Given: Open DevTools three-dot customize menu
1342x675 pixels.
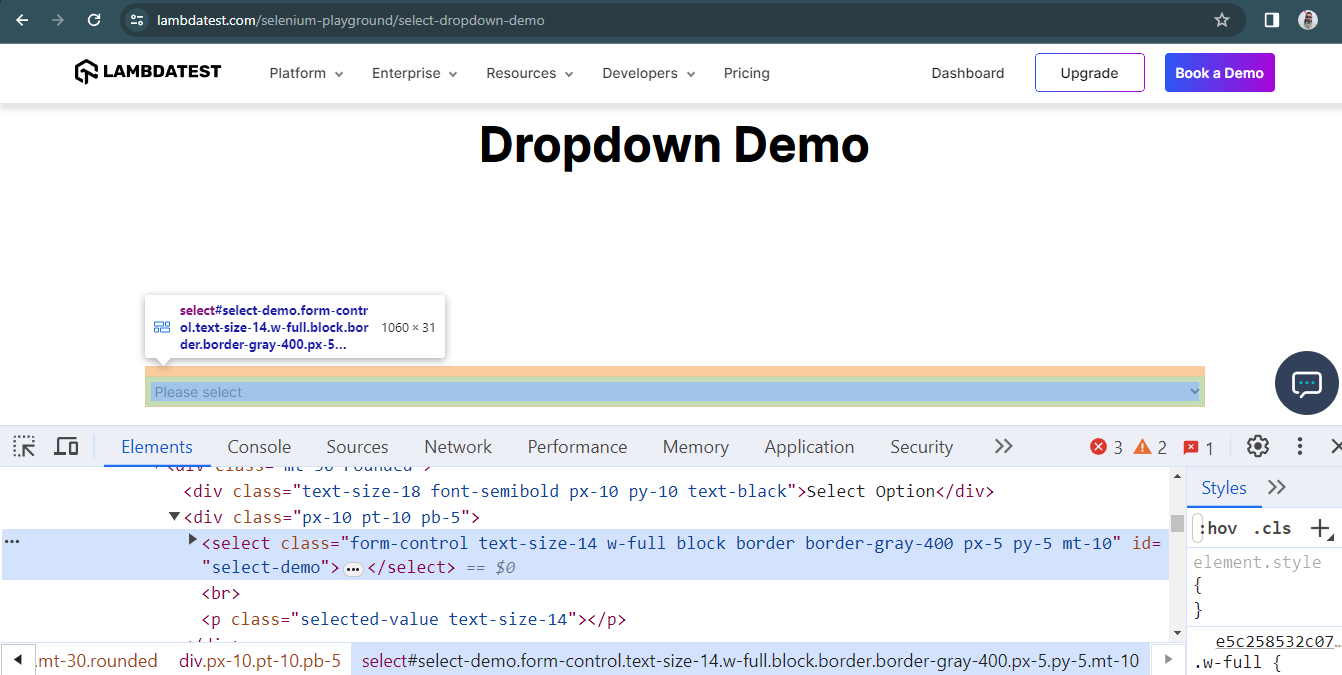Looking at the screenshot, I should [x=1299, y=446].
